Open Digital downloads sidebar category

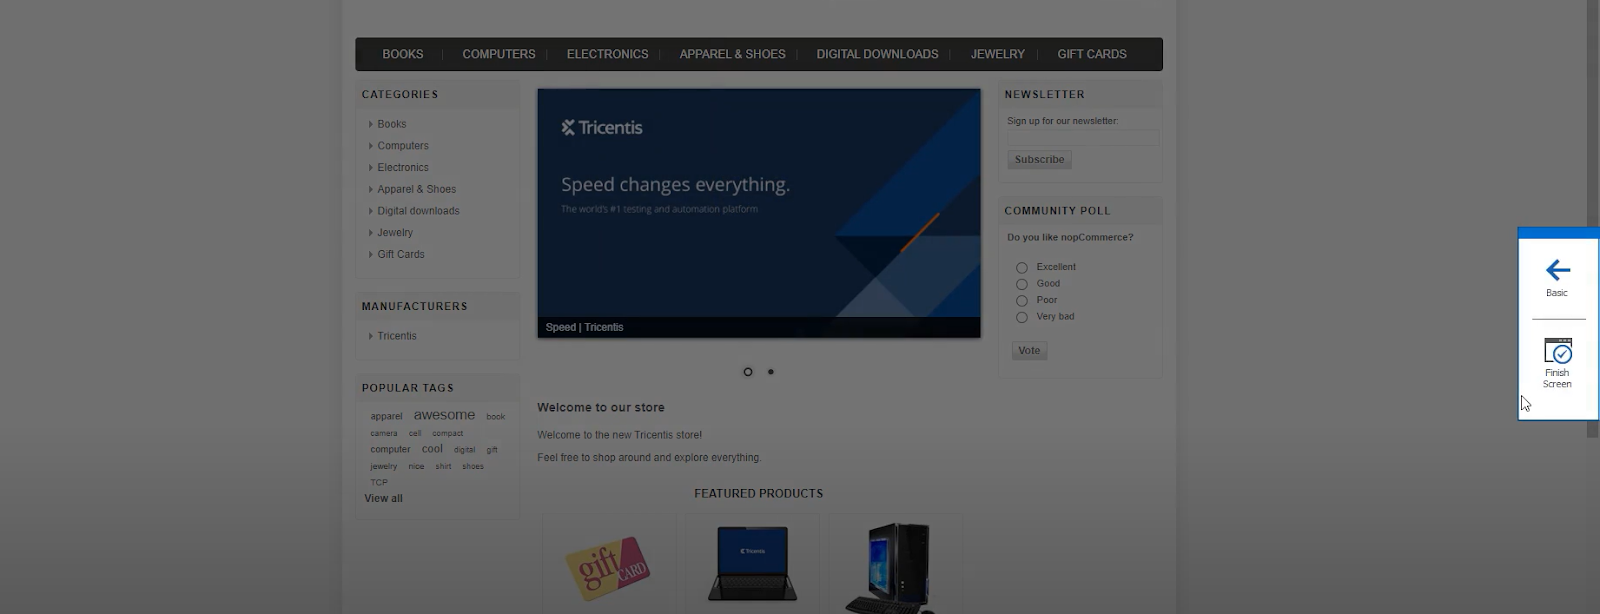419,211
